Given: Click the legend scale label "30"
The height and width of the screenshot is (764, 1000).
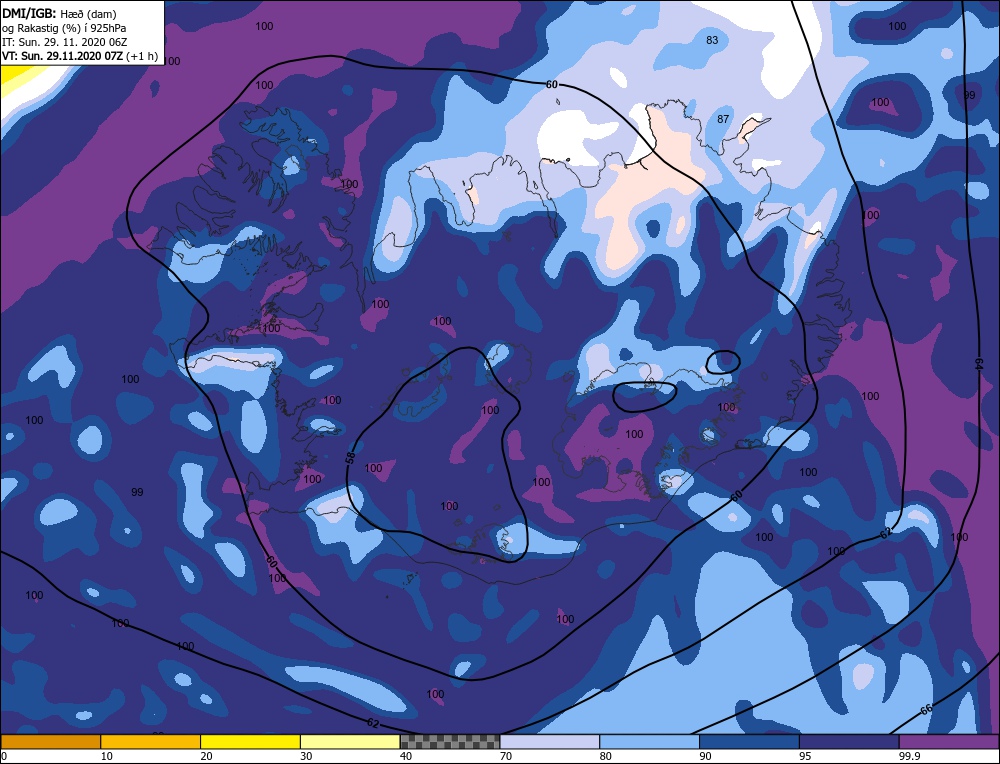Looking at the screenshot, I should 306,756.
